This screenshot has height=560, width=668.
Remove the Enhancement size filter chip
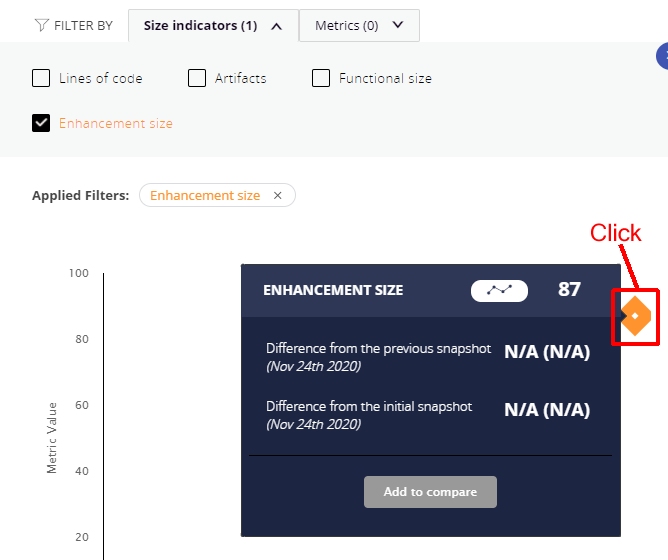[278, 195]
